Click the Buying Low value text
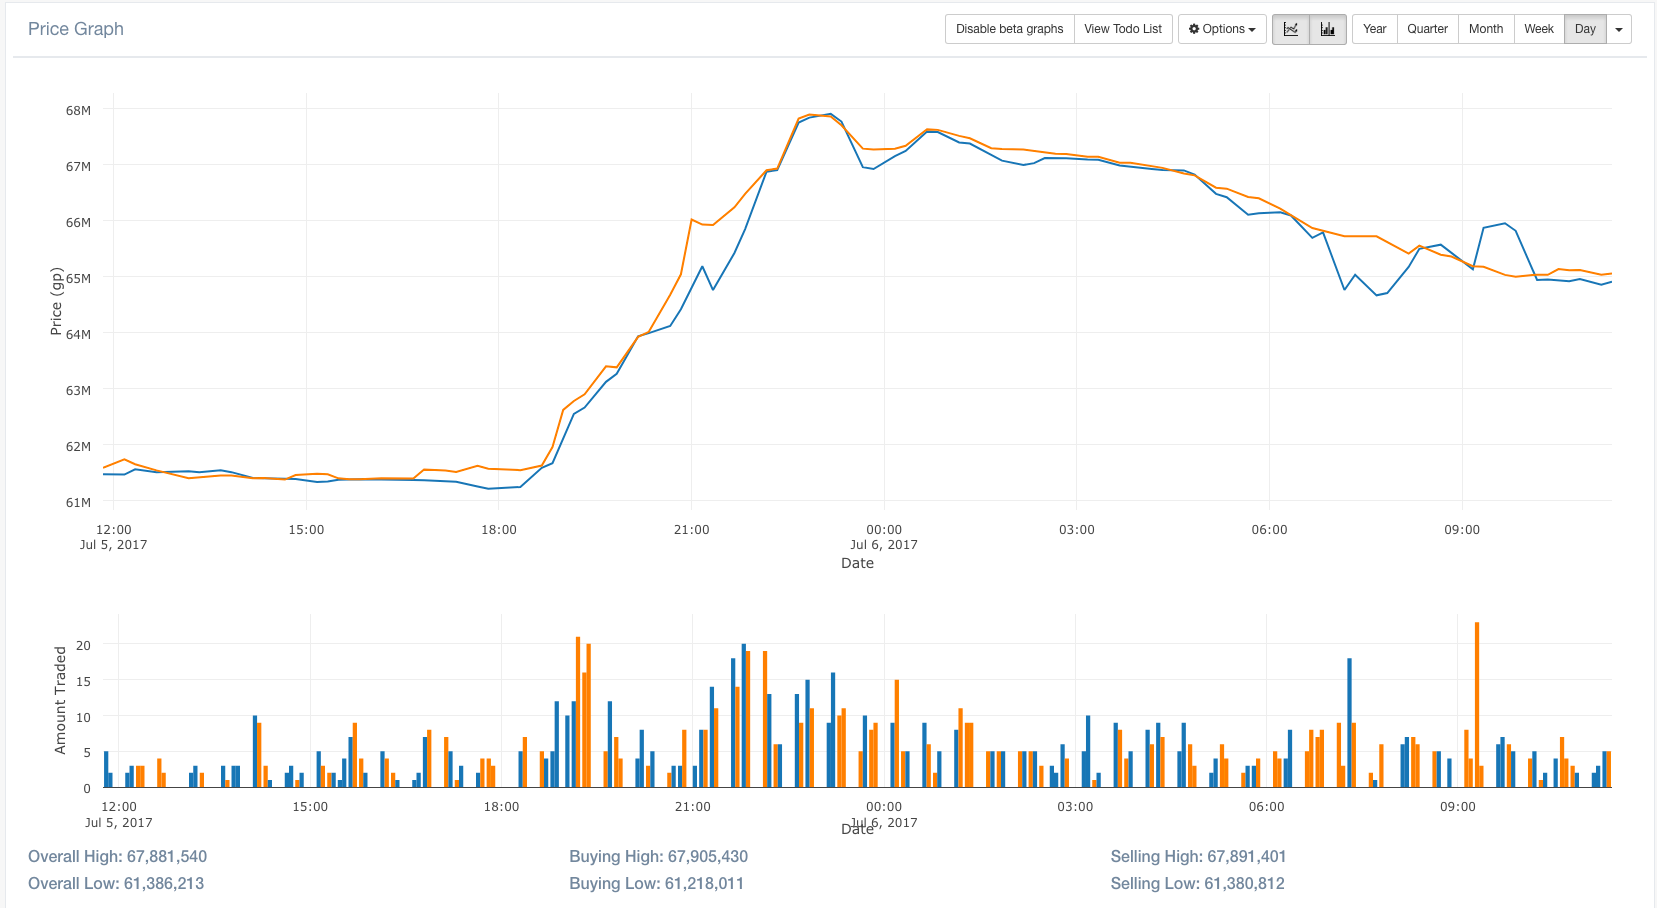The width and height of the screenshot is (1657, 908). click(x=656, y=884)
